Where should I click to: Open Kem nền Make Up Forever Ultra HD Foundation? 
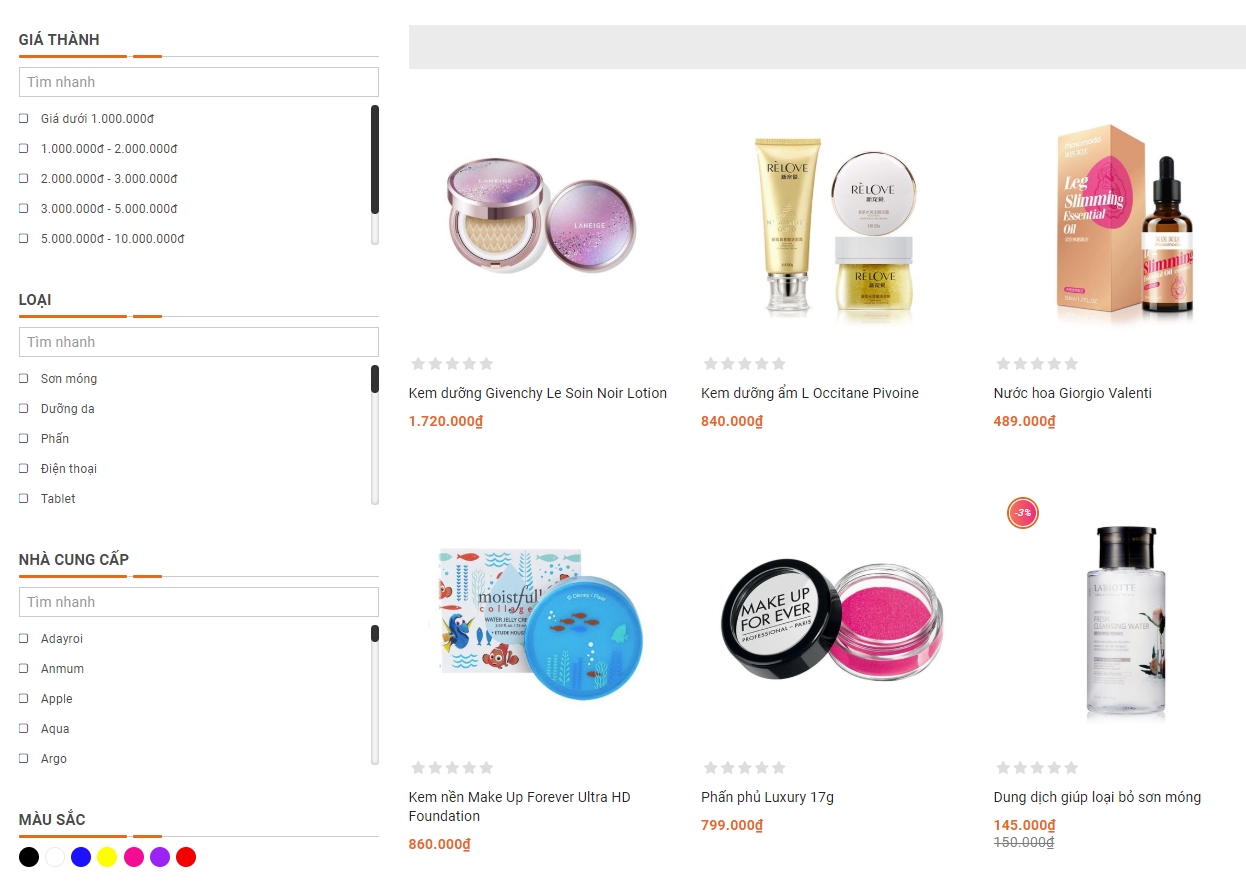520,806
